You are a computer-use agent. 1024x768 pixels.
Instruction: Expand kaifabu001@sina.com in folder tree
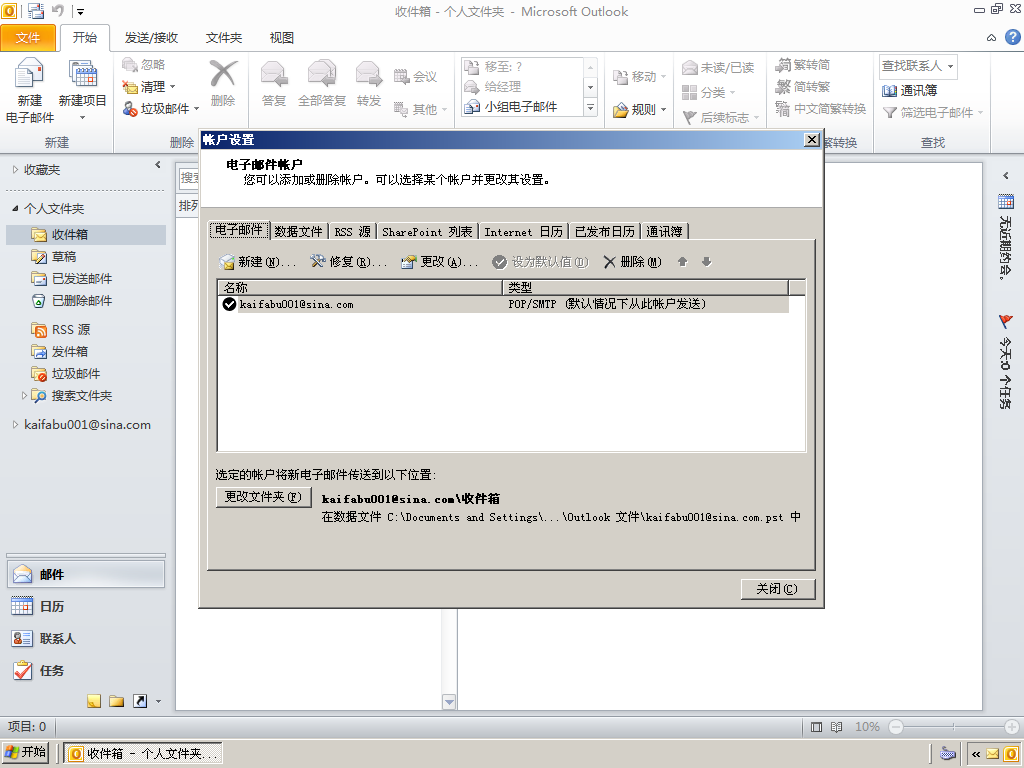pos(16,425)
